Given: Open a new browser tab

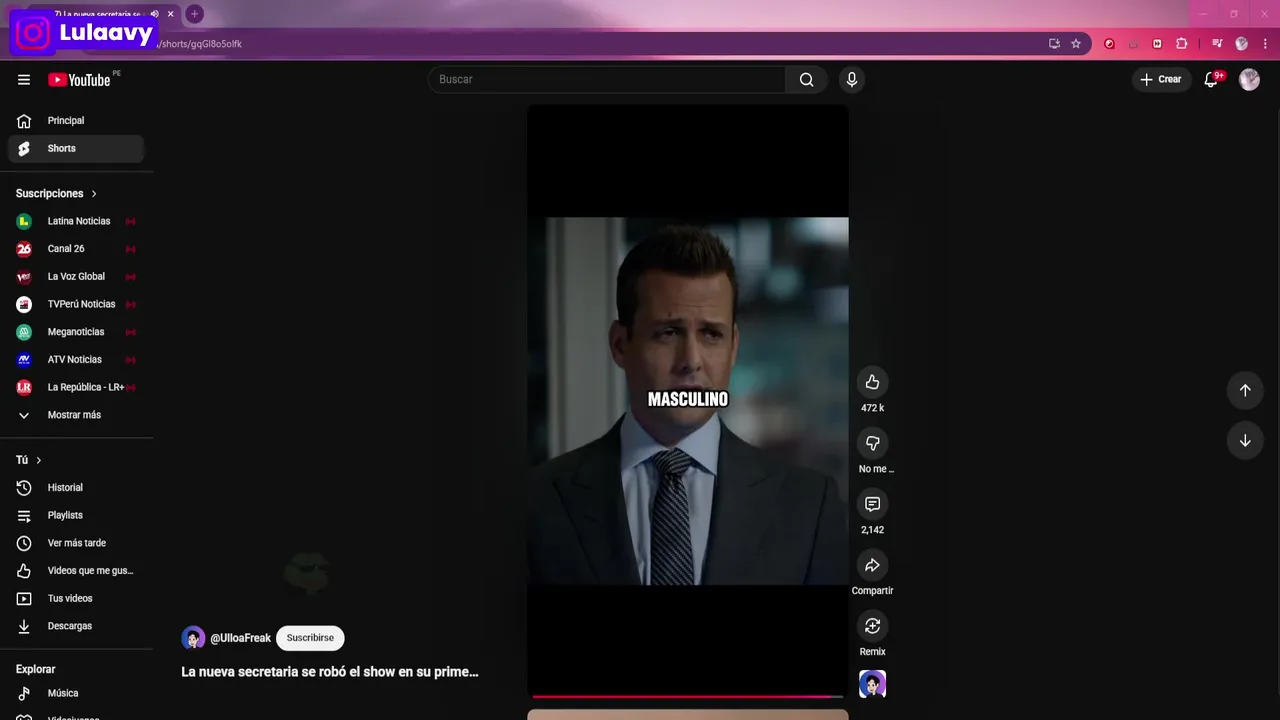Looking at the screenshot, I should 194,14.
